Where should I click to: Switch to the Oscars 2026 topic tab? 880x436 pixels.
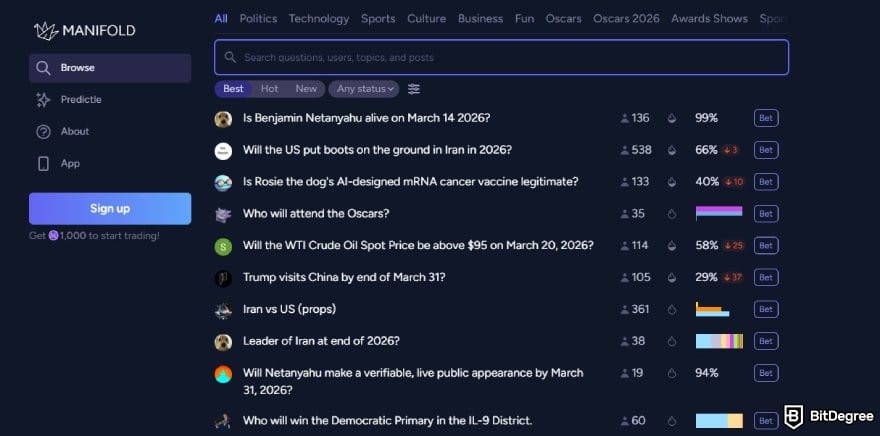626,19
